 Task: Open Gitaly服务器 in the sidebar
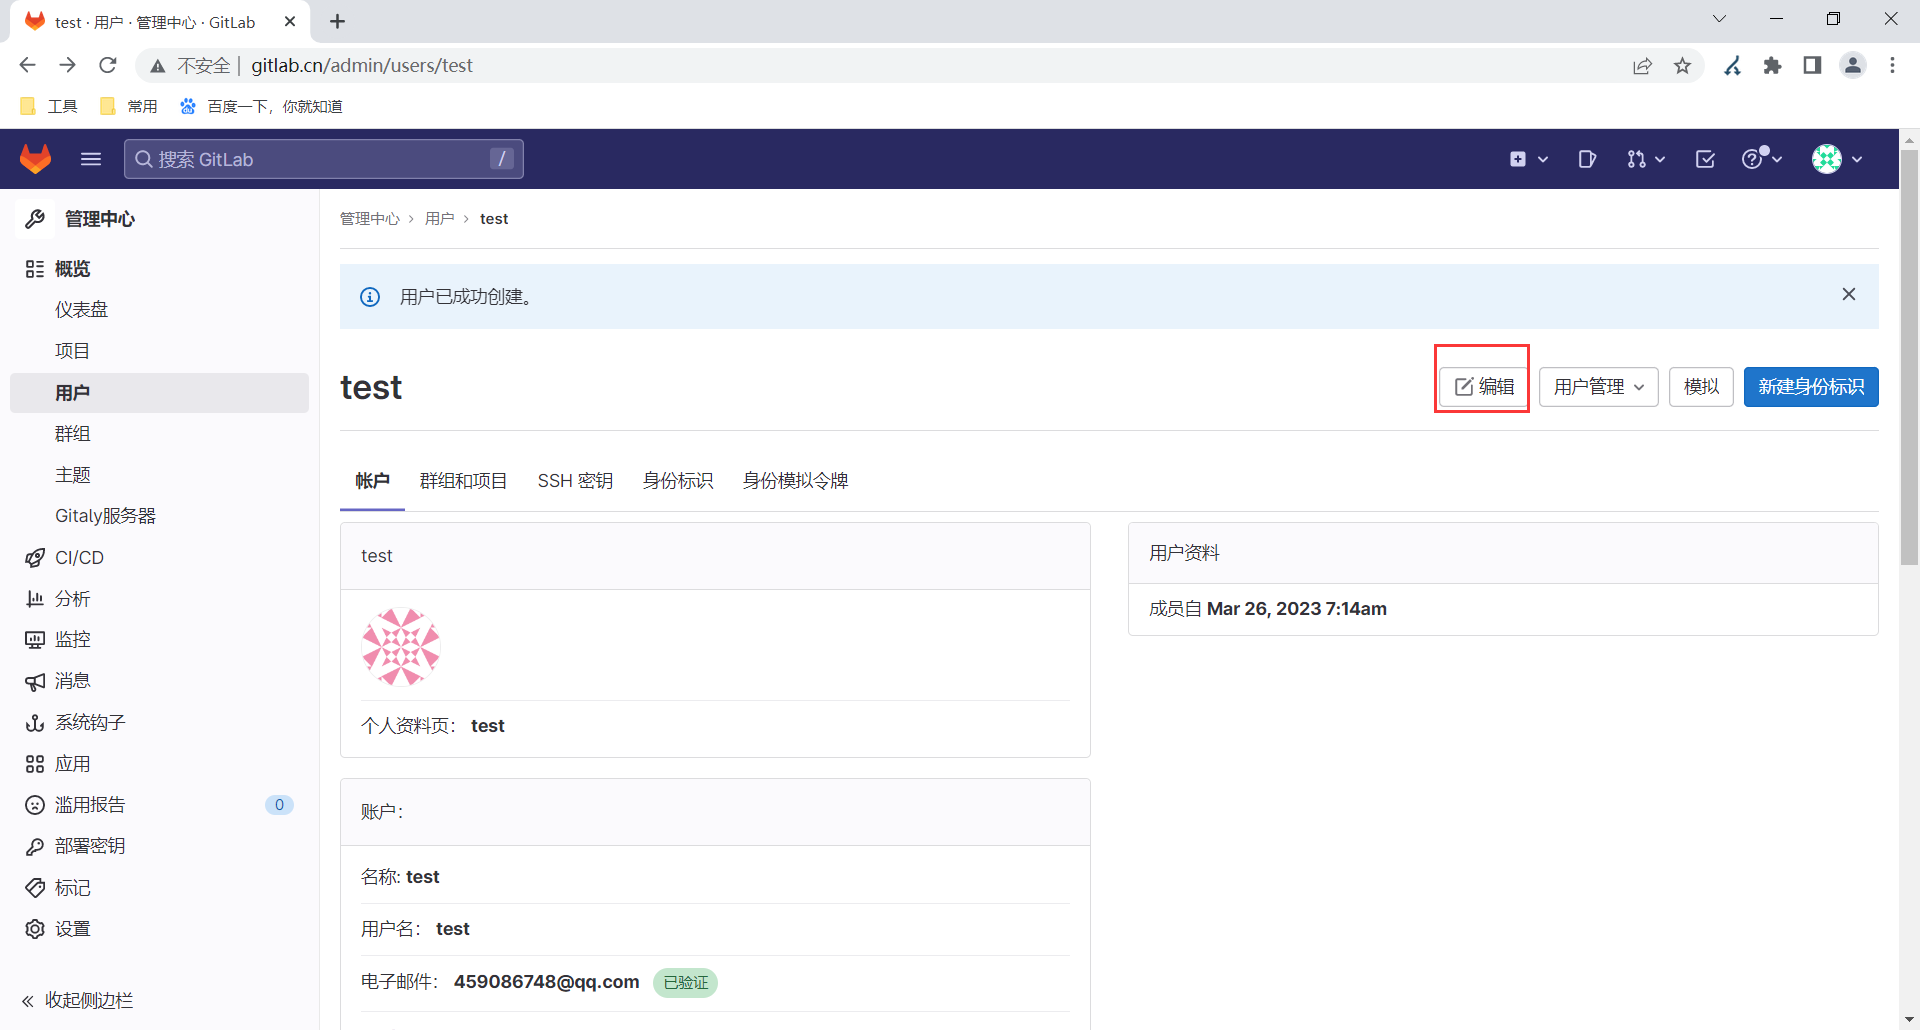[160, 516]
